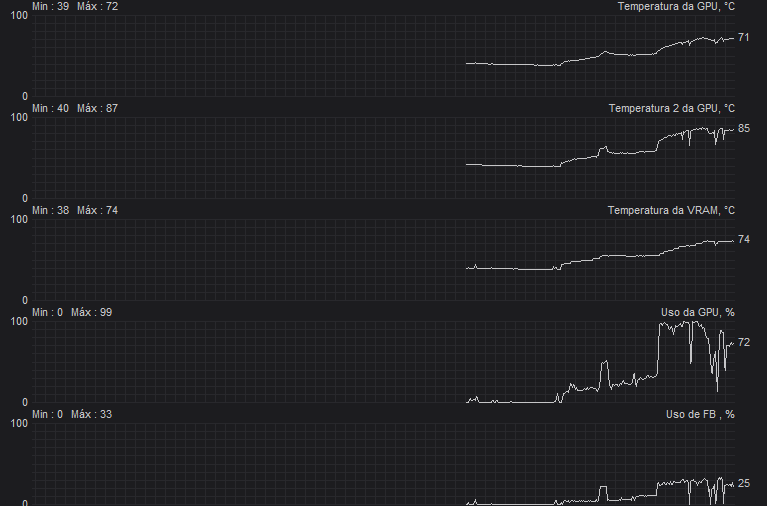Click the current value 25 of FB usage
This screenshot has height=506, width=768.
point(744,484)
